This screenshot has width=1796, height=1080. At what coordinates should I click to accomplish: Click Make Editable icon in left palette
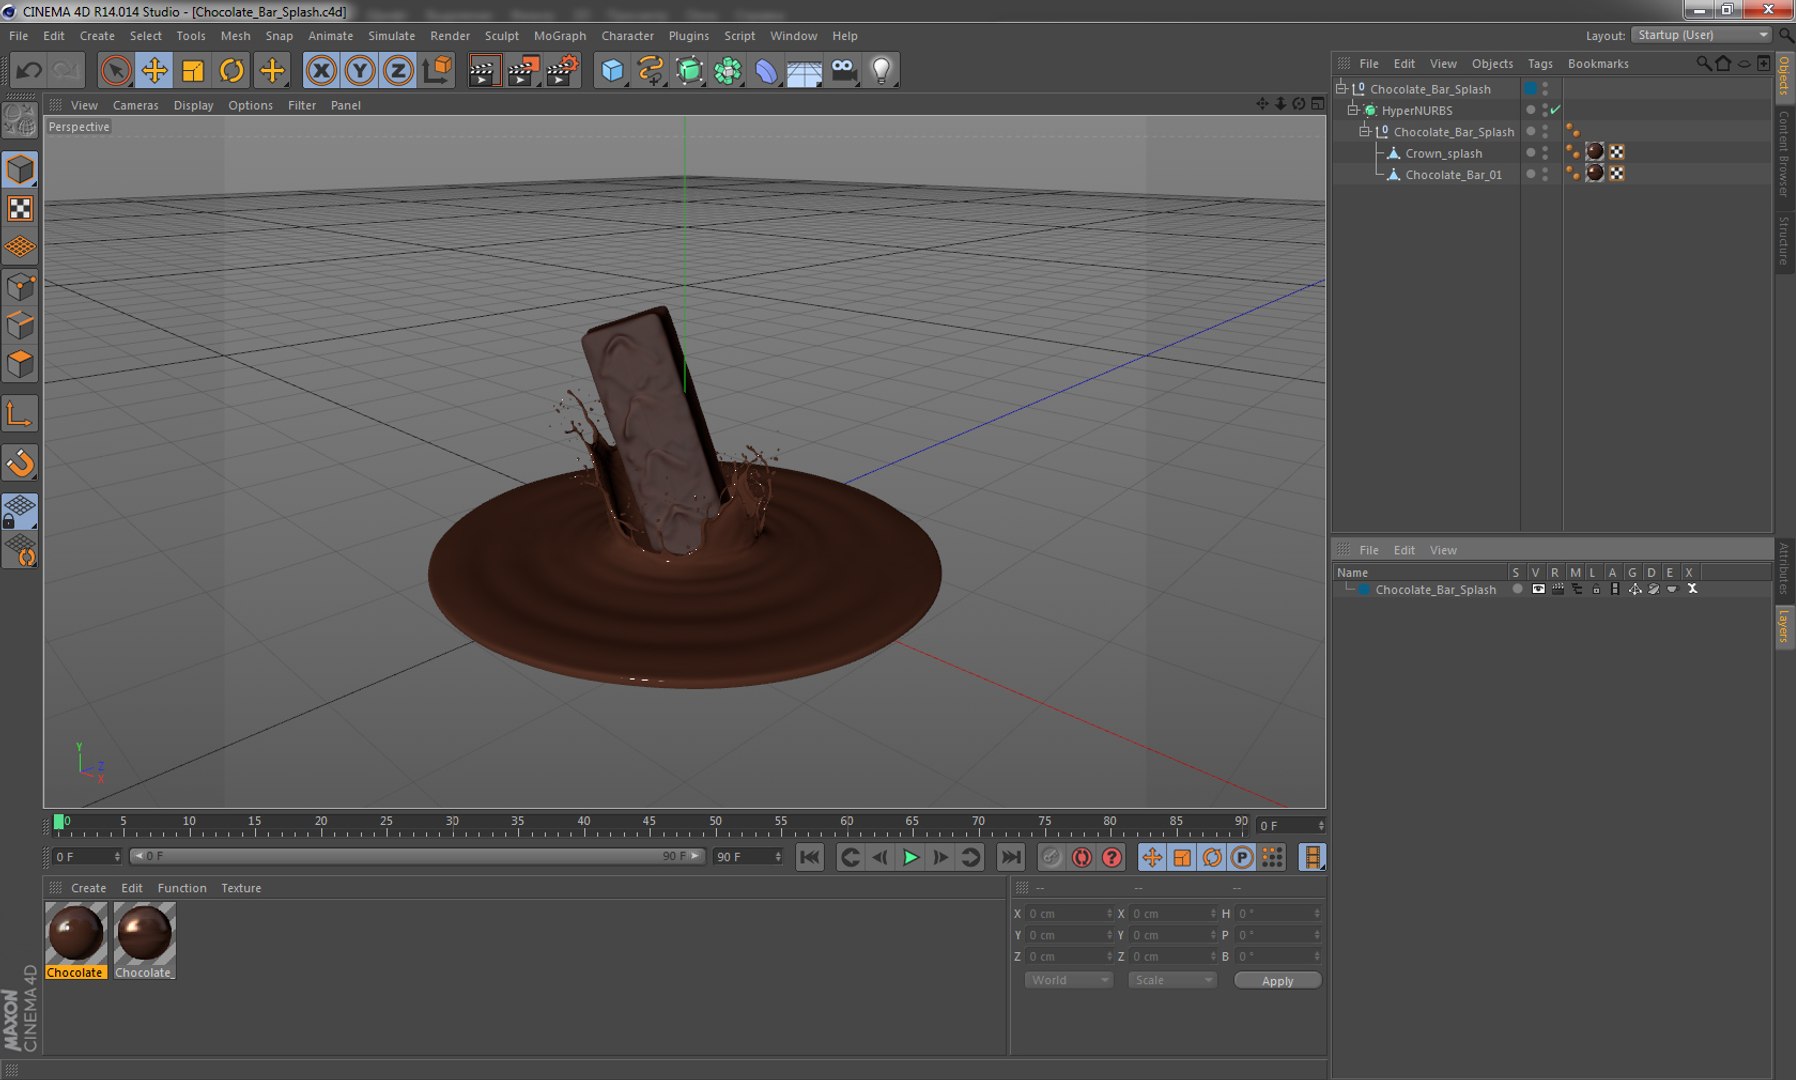click(20, 120)
